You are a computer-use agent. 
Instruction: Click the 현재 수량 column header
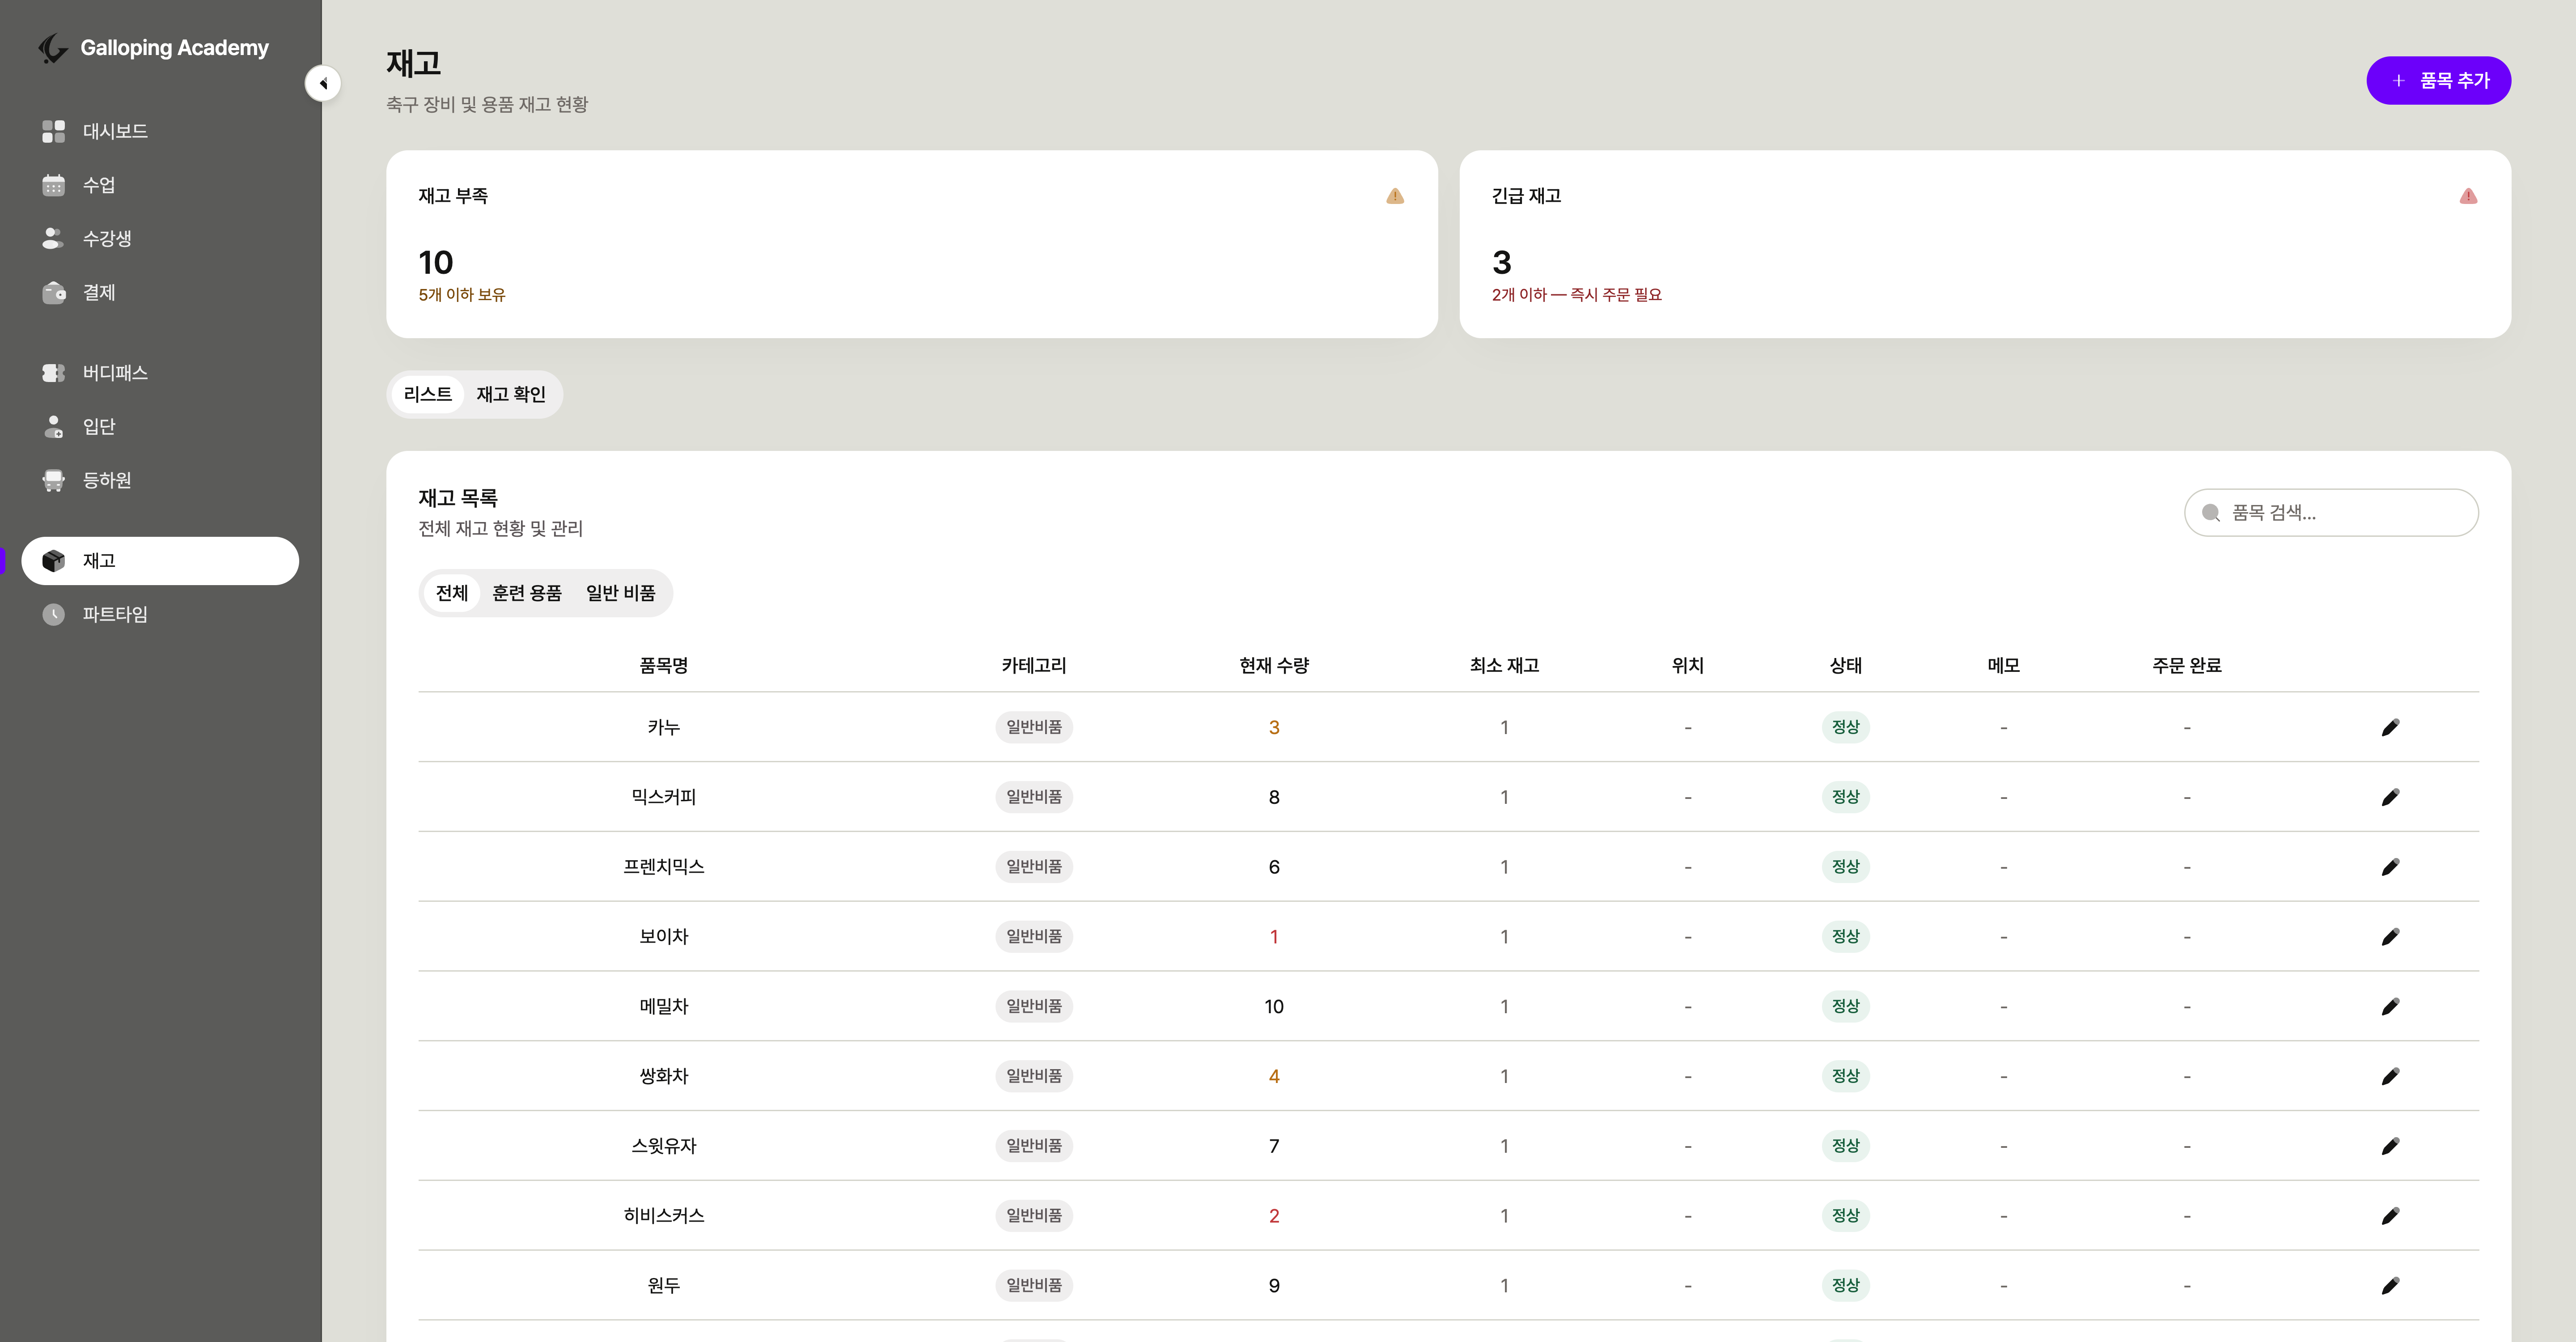[x=1274, y=665]
